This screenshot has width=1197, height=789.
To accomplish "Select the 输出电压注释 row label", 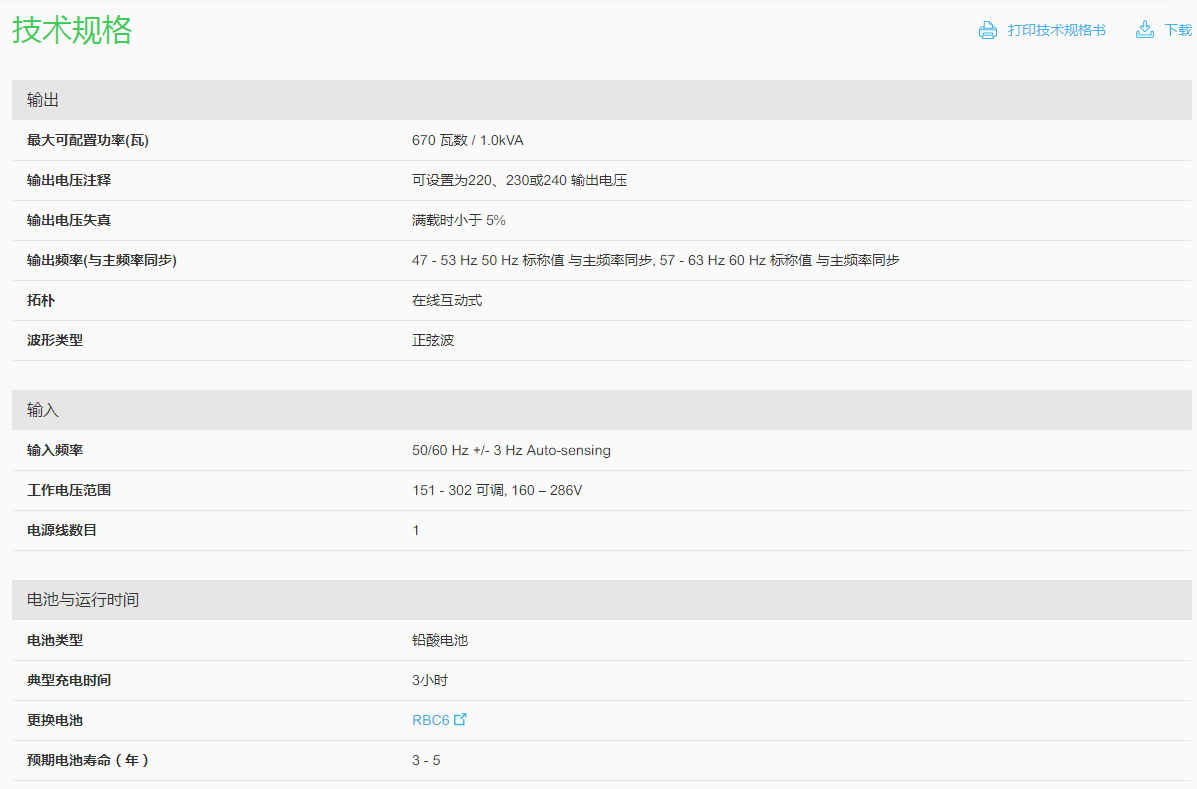I will pyautogui.click(x=69, y=180).
